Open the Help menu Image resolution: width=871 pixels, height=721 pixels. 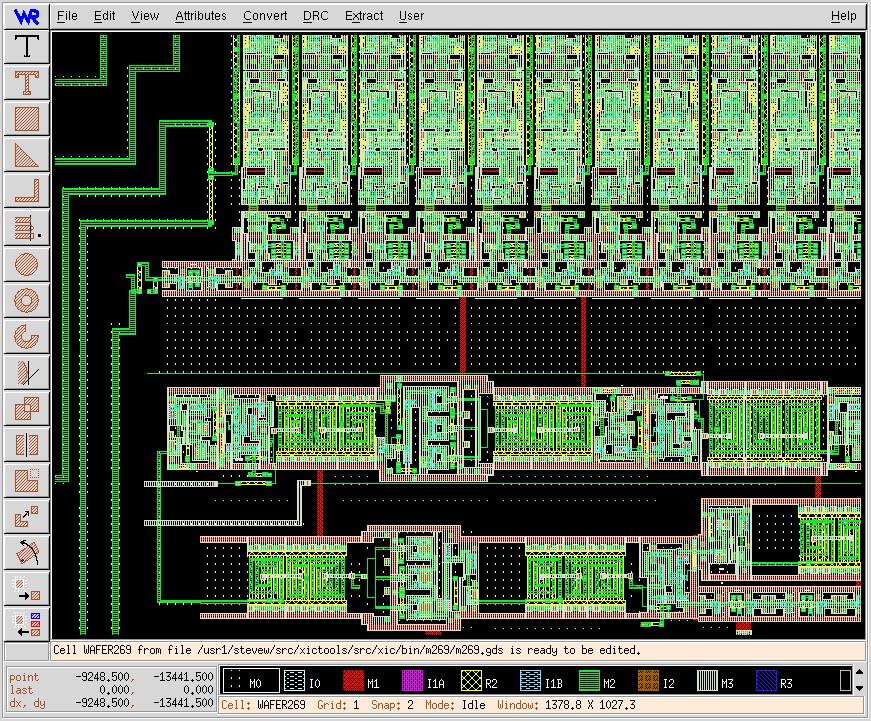tap(843, 16)
